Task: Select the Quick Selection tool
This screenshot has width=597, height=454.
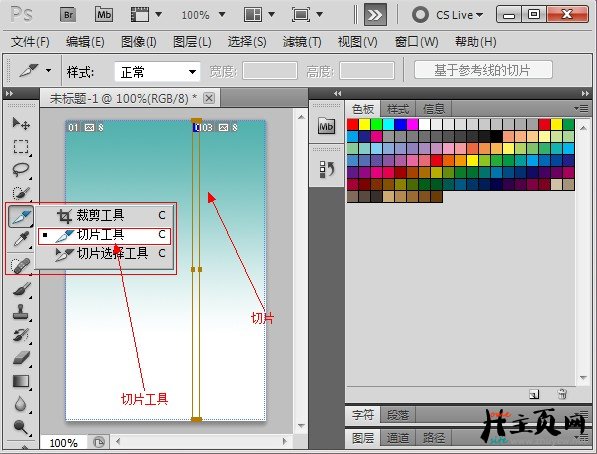Action: (21, 193)
